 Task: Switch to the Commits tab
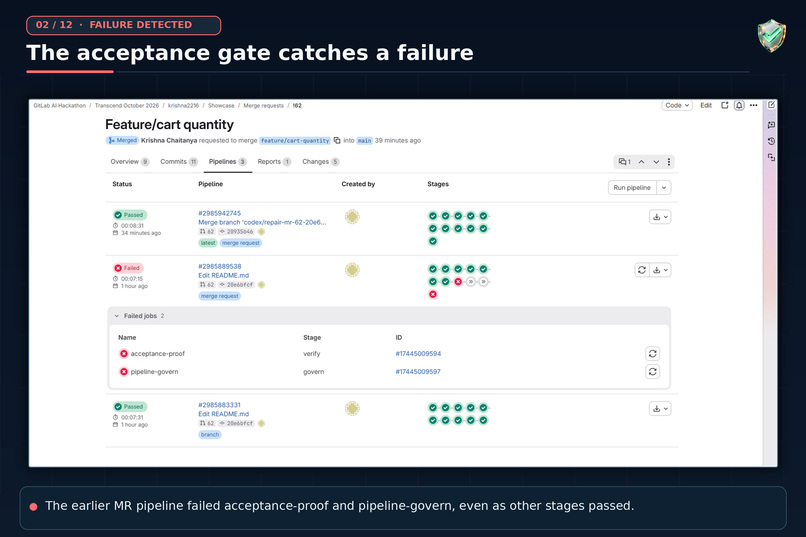179,162
